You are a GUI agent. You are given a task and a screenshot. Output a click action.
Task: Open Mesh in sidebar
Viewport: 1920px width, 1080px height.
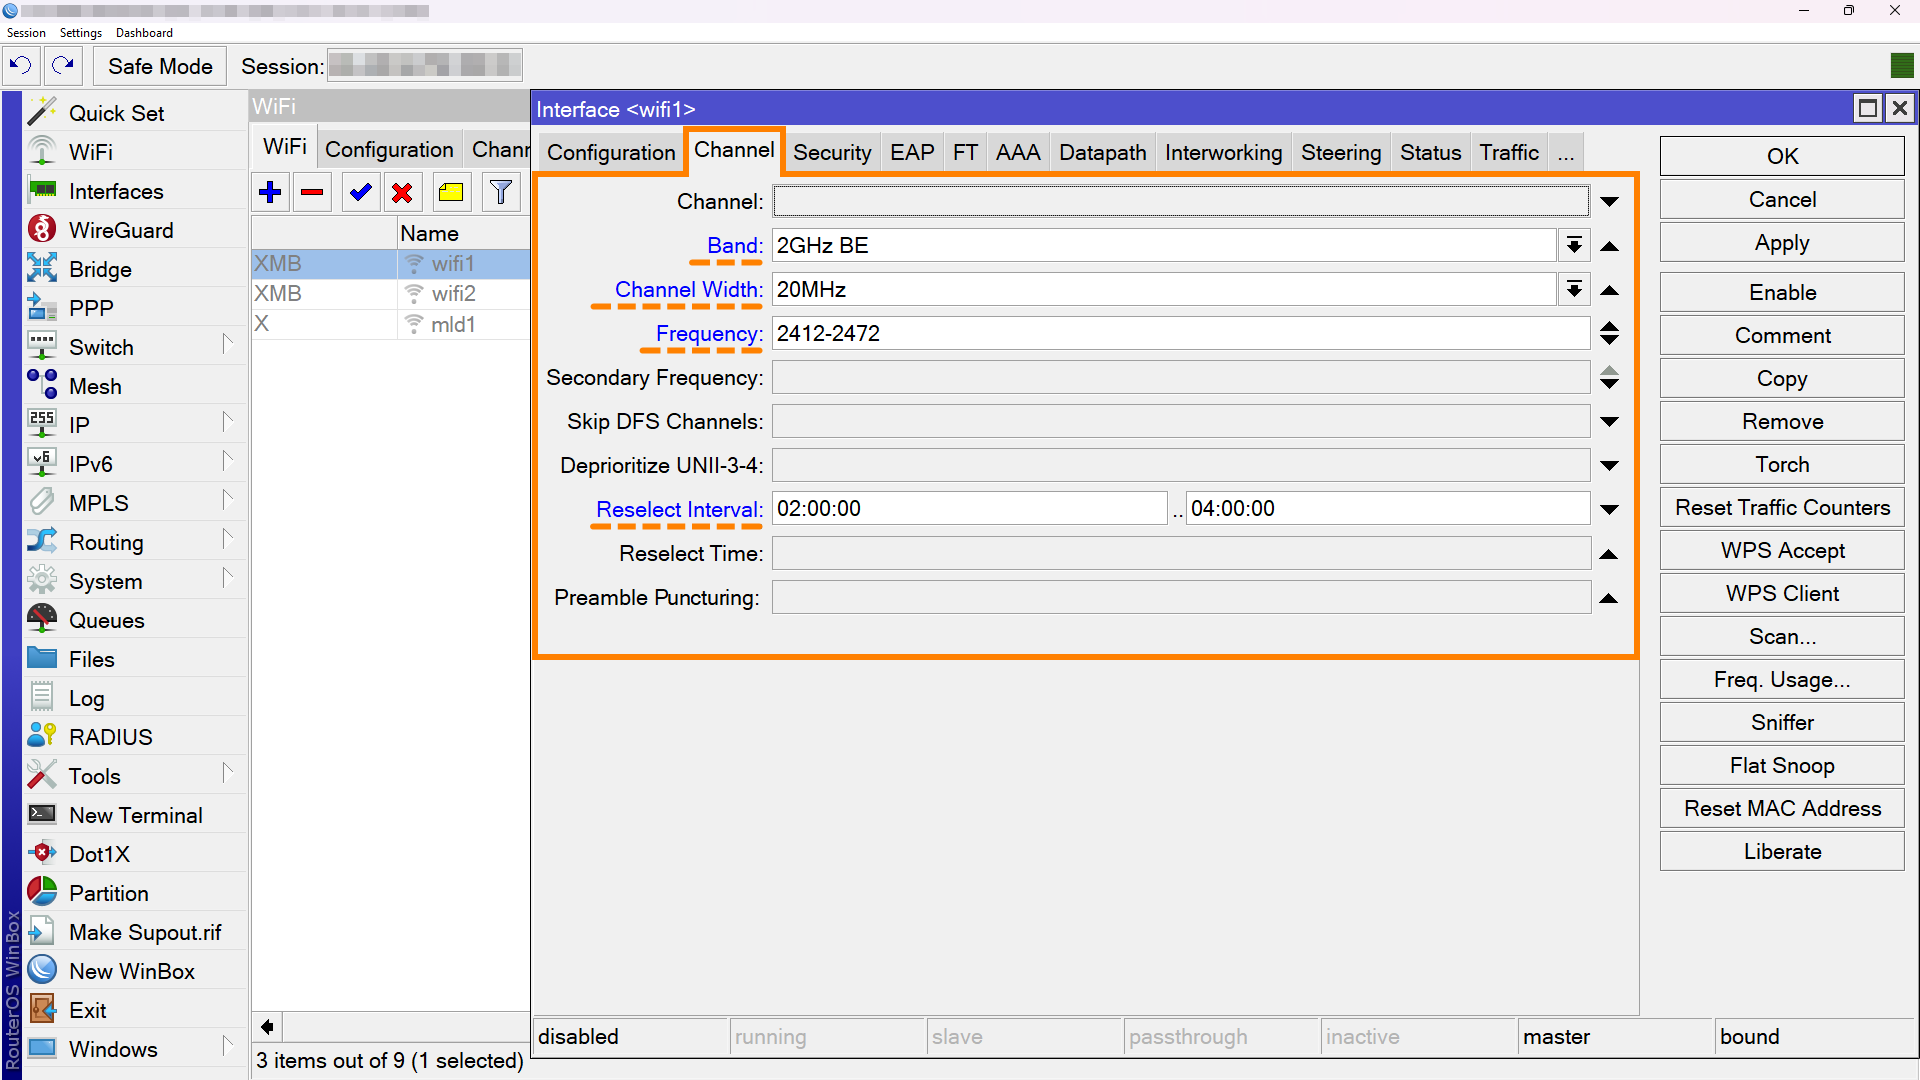[x=135, y=386]
